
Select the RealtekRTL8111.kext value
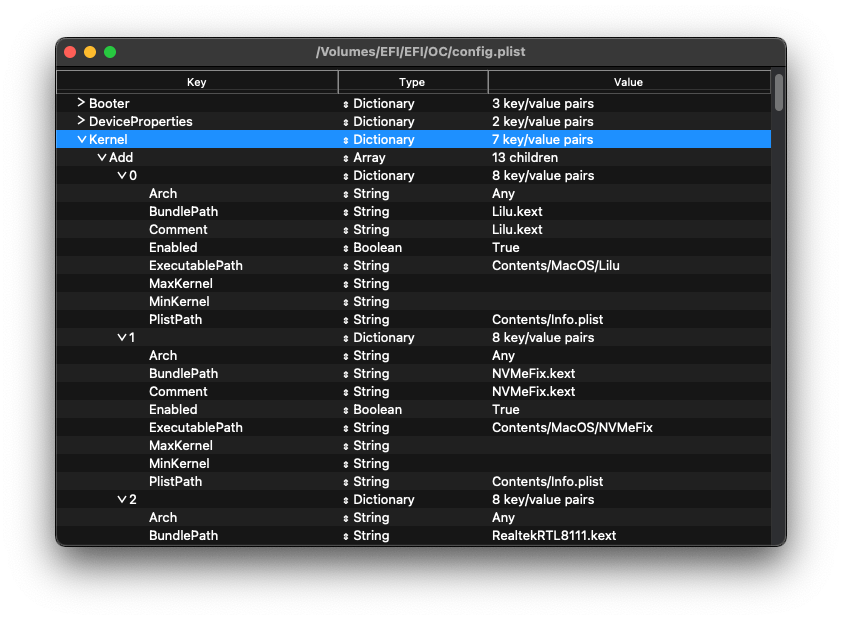[x=554, y=536]
